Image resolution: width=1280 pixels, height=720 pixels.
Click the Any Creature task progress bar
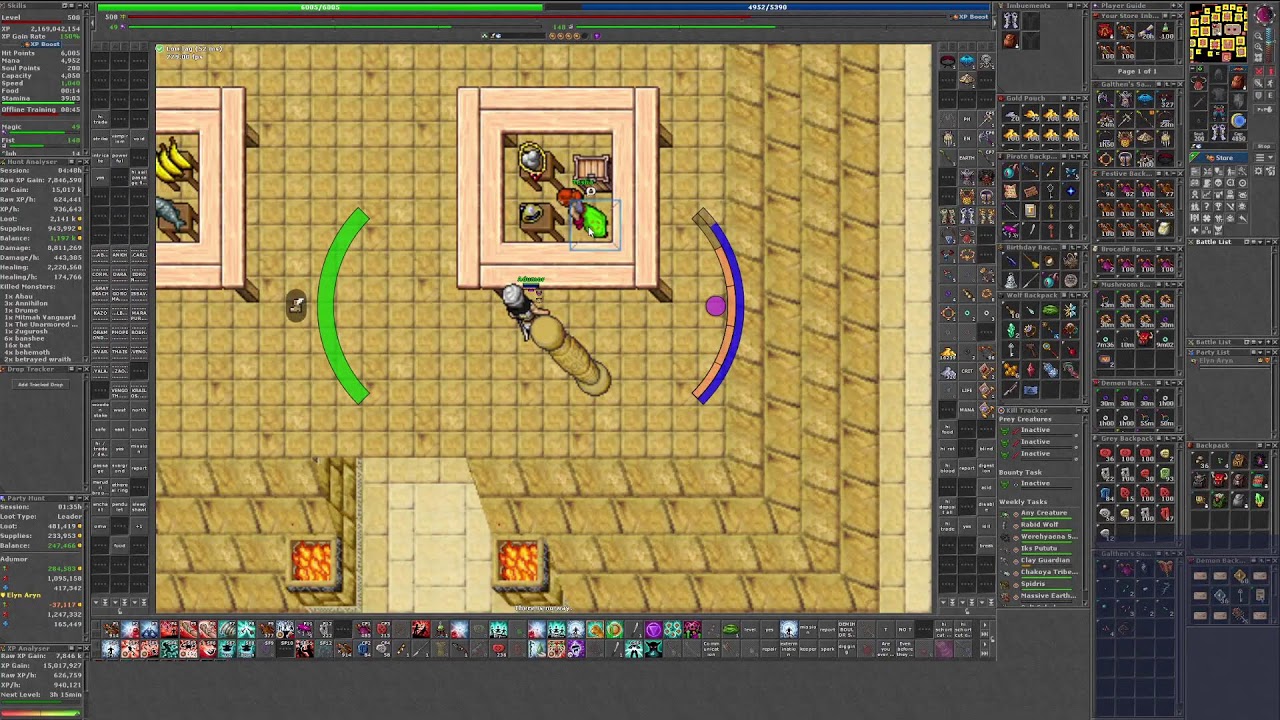pos(1046,519)
